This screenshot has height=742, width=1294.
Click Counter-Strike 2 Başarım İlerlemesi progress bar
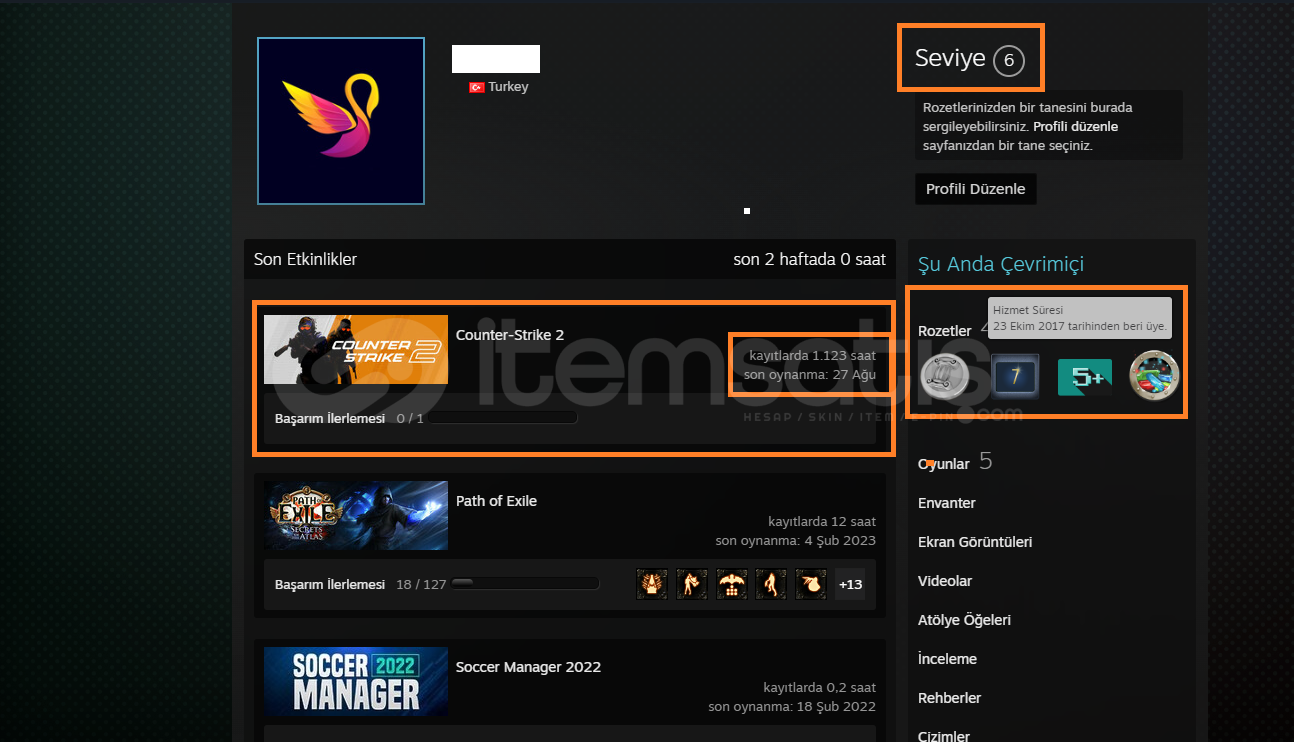(x=503, y=418)
